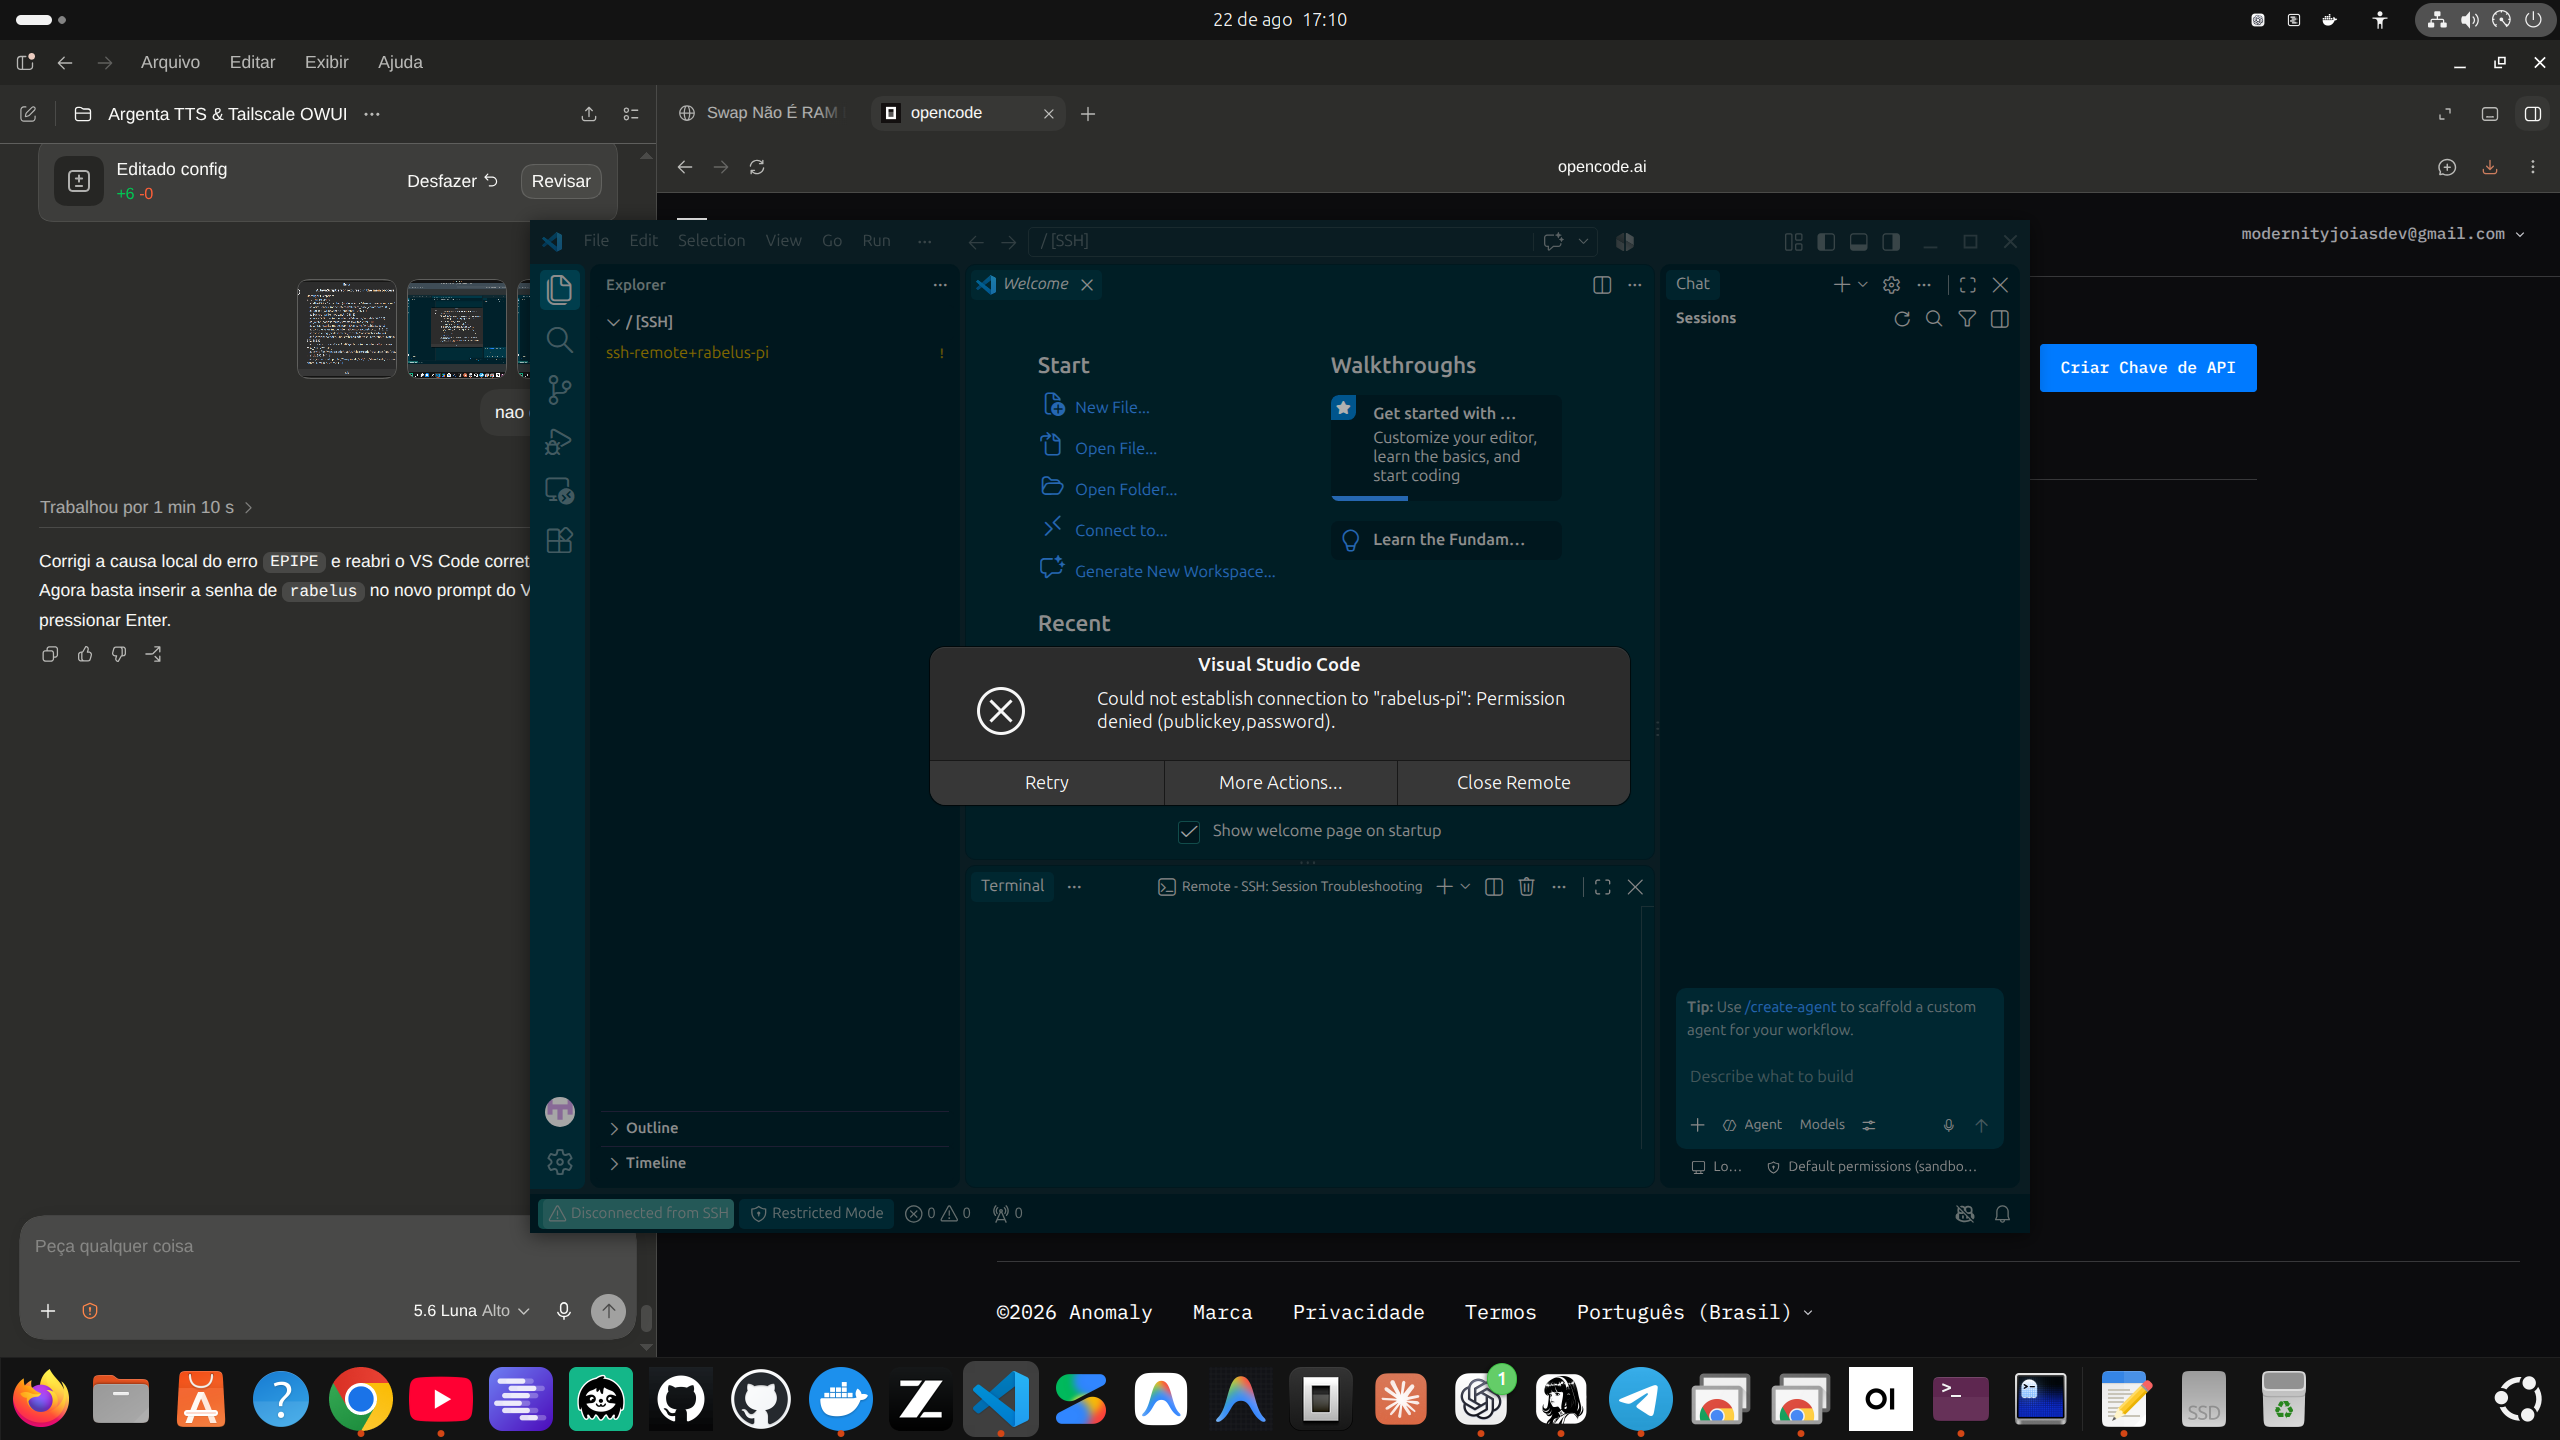
Task: Copy the assistant reply in left chat
Action: pos(50,654)
